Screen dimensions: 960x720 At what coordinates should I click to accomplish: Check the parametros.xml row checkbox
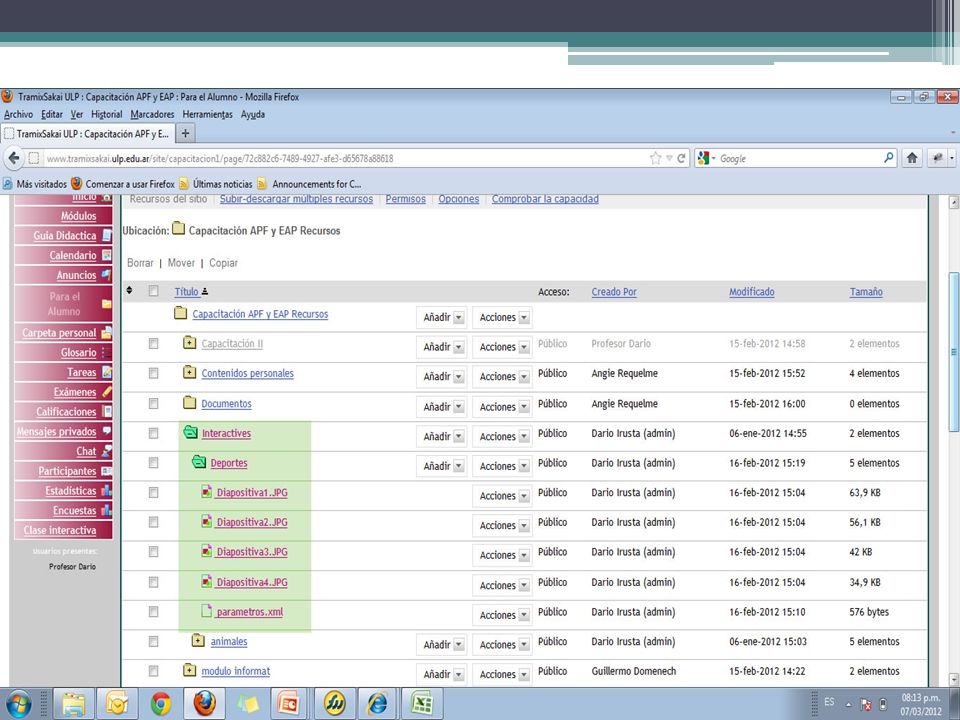click(154, 612)
